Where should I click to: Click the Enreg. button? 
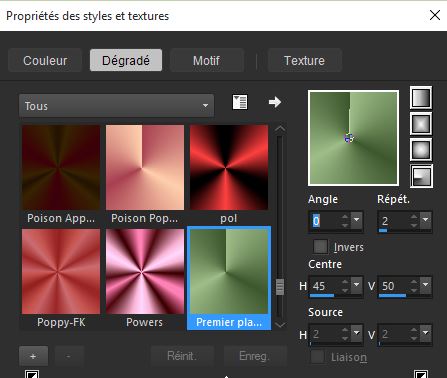click(255, 356)
